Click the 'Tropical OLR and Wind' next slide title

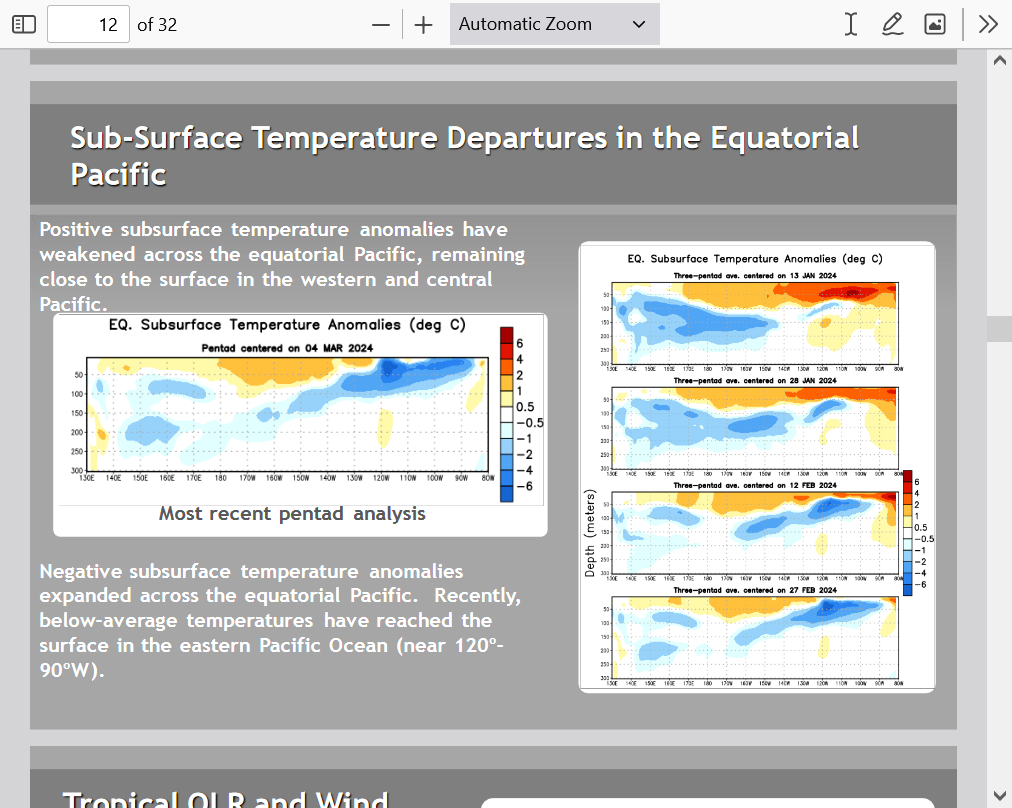click(225, 799)
